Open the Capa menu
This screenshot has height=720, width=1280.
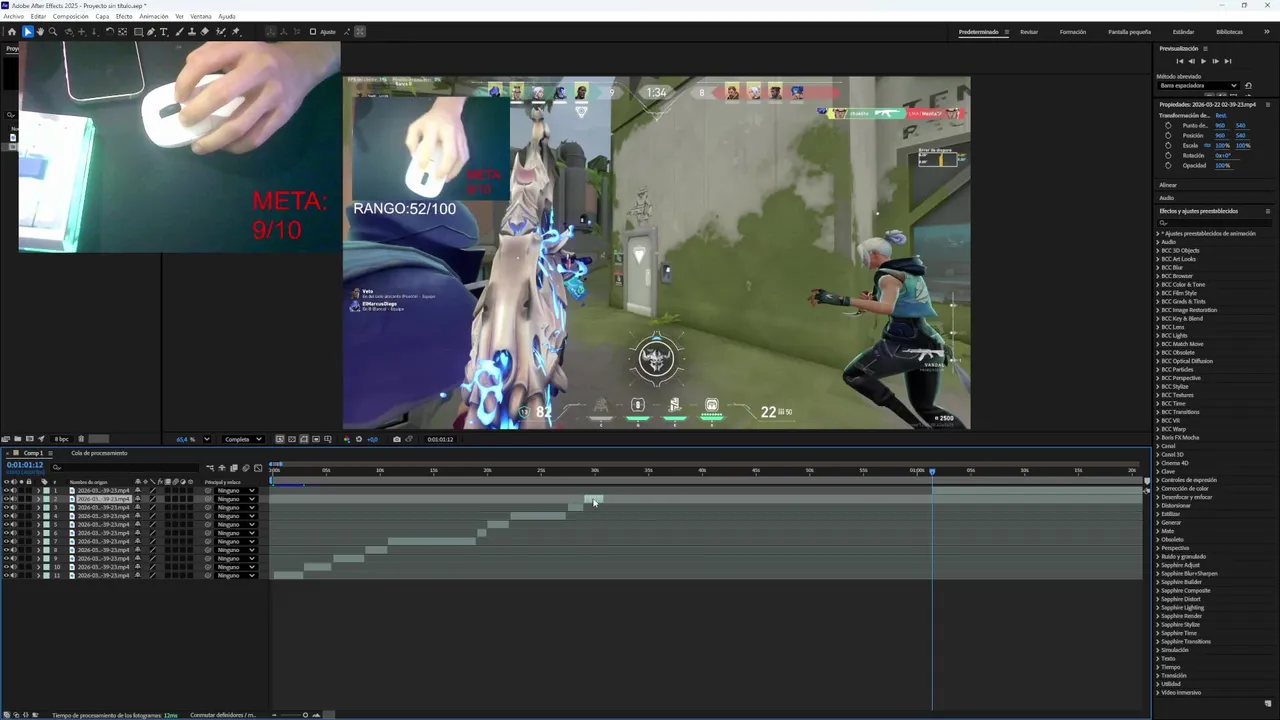point(102,17)
